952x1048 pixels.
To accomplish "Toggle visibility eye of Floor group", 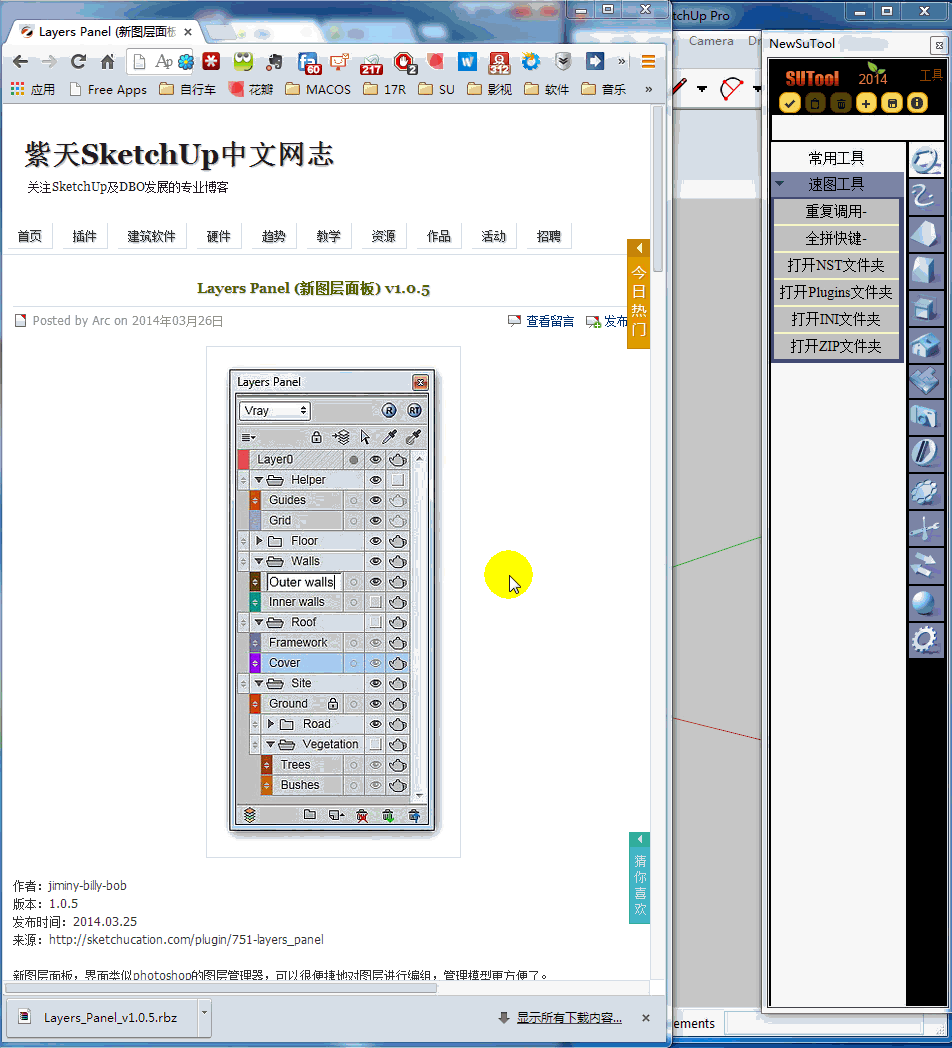I will pos(376,541).
